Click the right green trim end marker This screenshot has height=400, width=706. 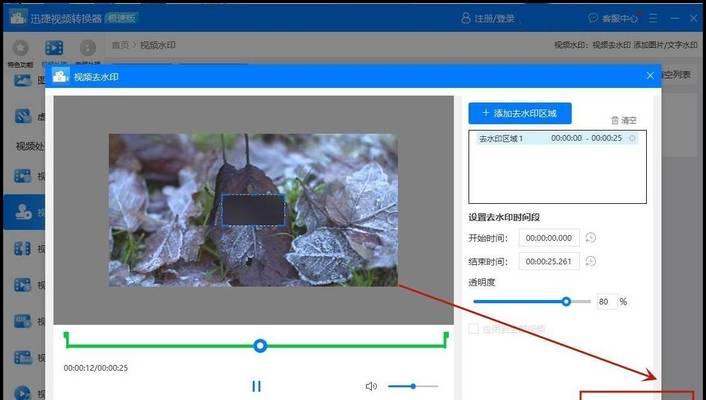pyautogui.click(x=446, y=340)
